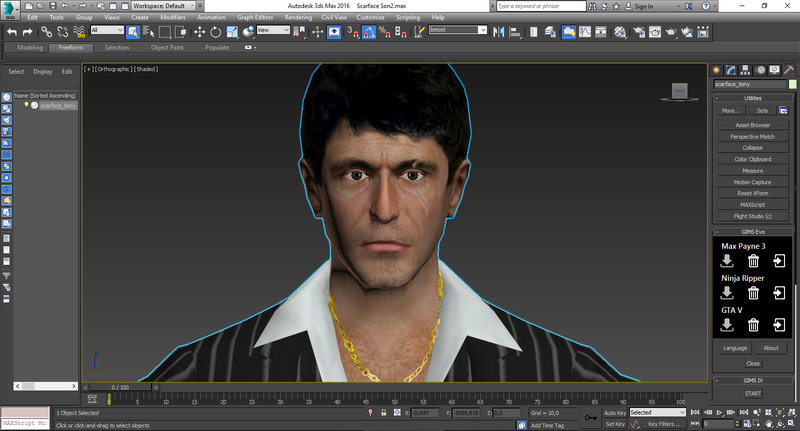Click the object color swatch beside scarface_tony

click(792, 84)
